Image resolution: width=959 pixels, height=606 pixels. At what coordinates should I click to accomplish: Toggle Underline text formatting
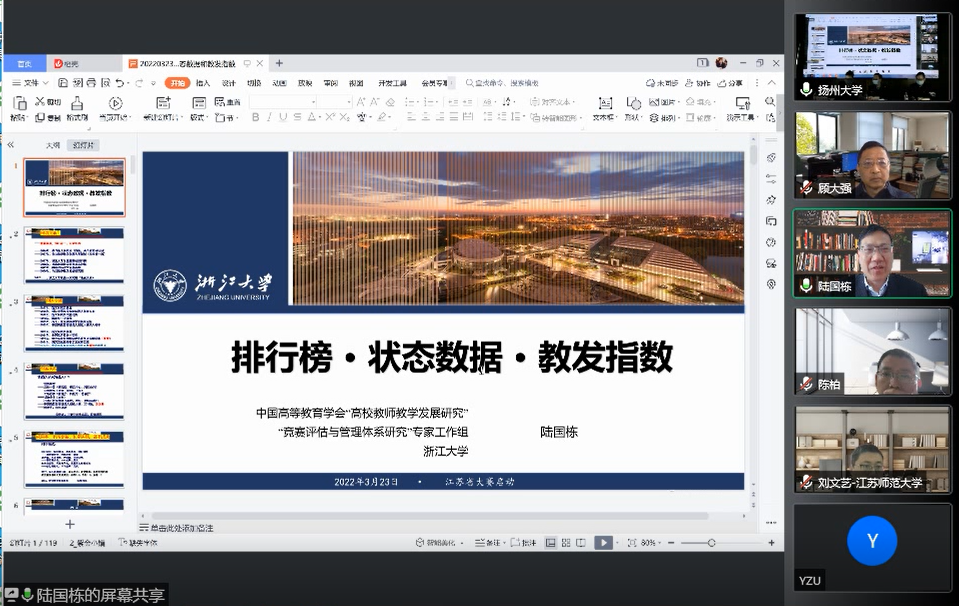(284, 118)
